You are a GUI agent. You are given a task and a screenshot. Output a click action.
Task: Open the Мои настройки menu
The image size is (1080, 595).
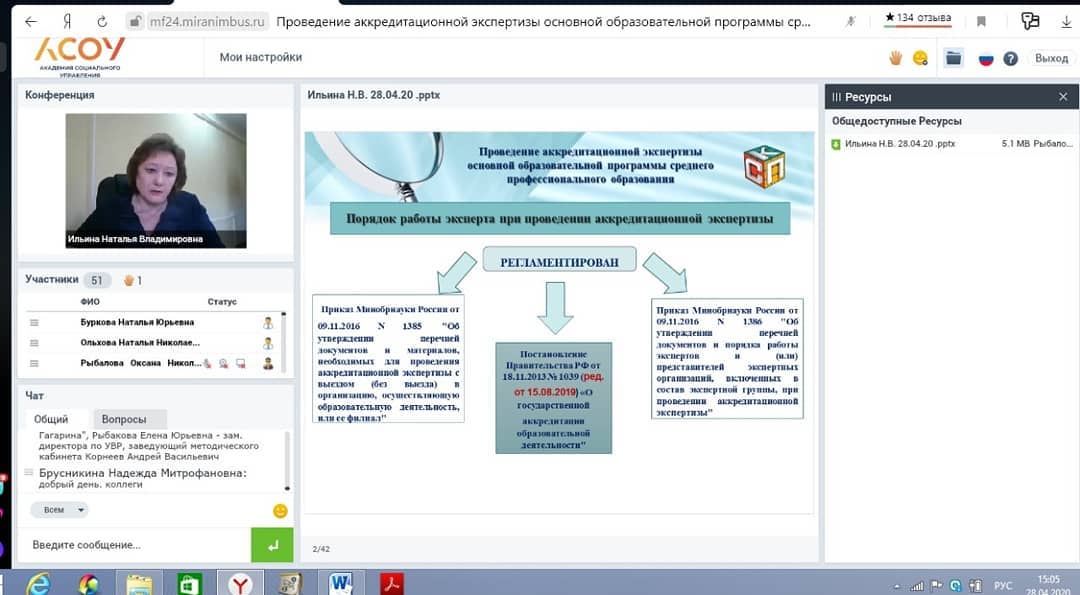261,57
